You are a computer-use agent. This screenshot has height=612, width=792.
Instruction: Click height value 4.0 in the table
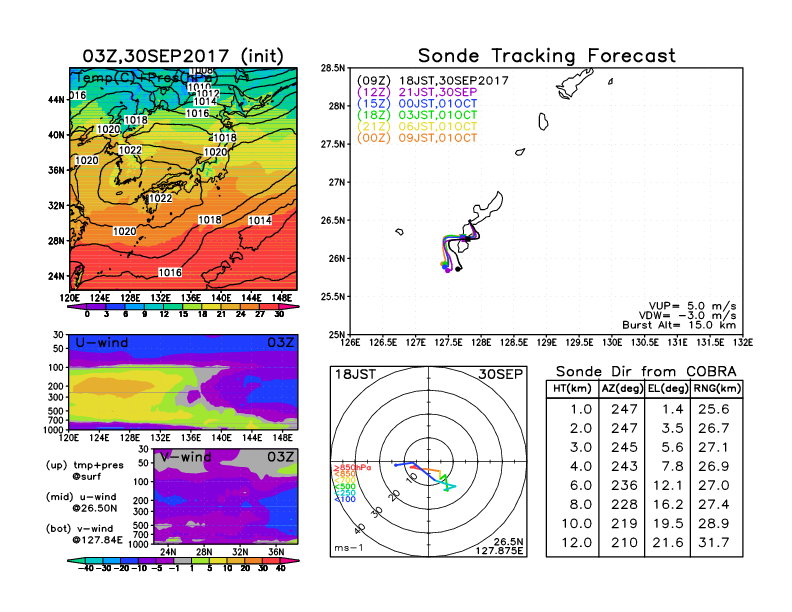click(581, 467)
